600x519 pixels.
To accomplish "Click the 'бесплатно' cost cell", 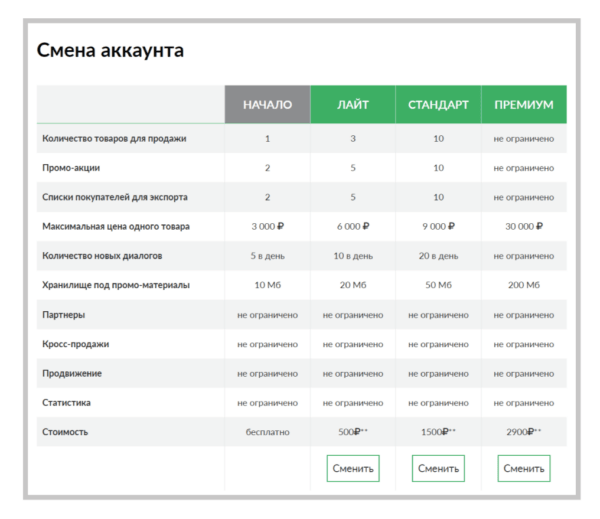I will pyautogui.click(x=267, y=432).
